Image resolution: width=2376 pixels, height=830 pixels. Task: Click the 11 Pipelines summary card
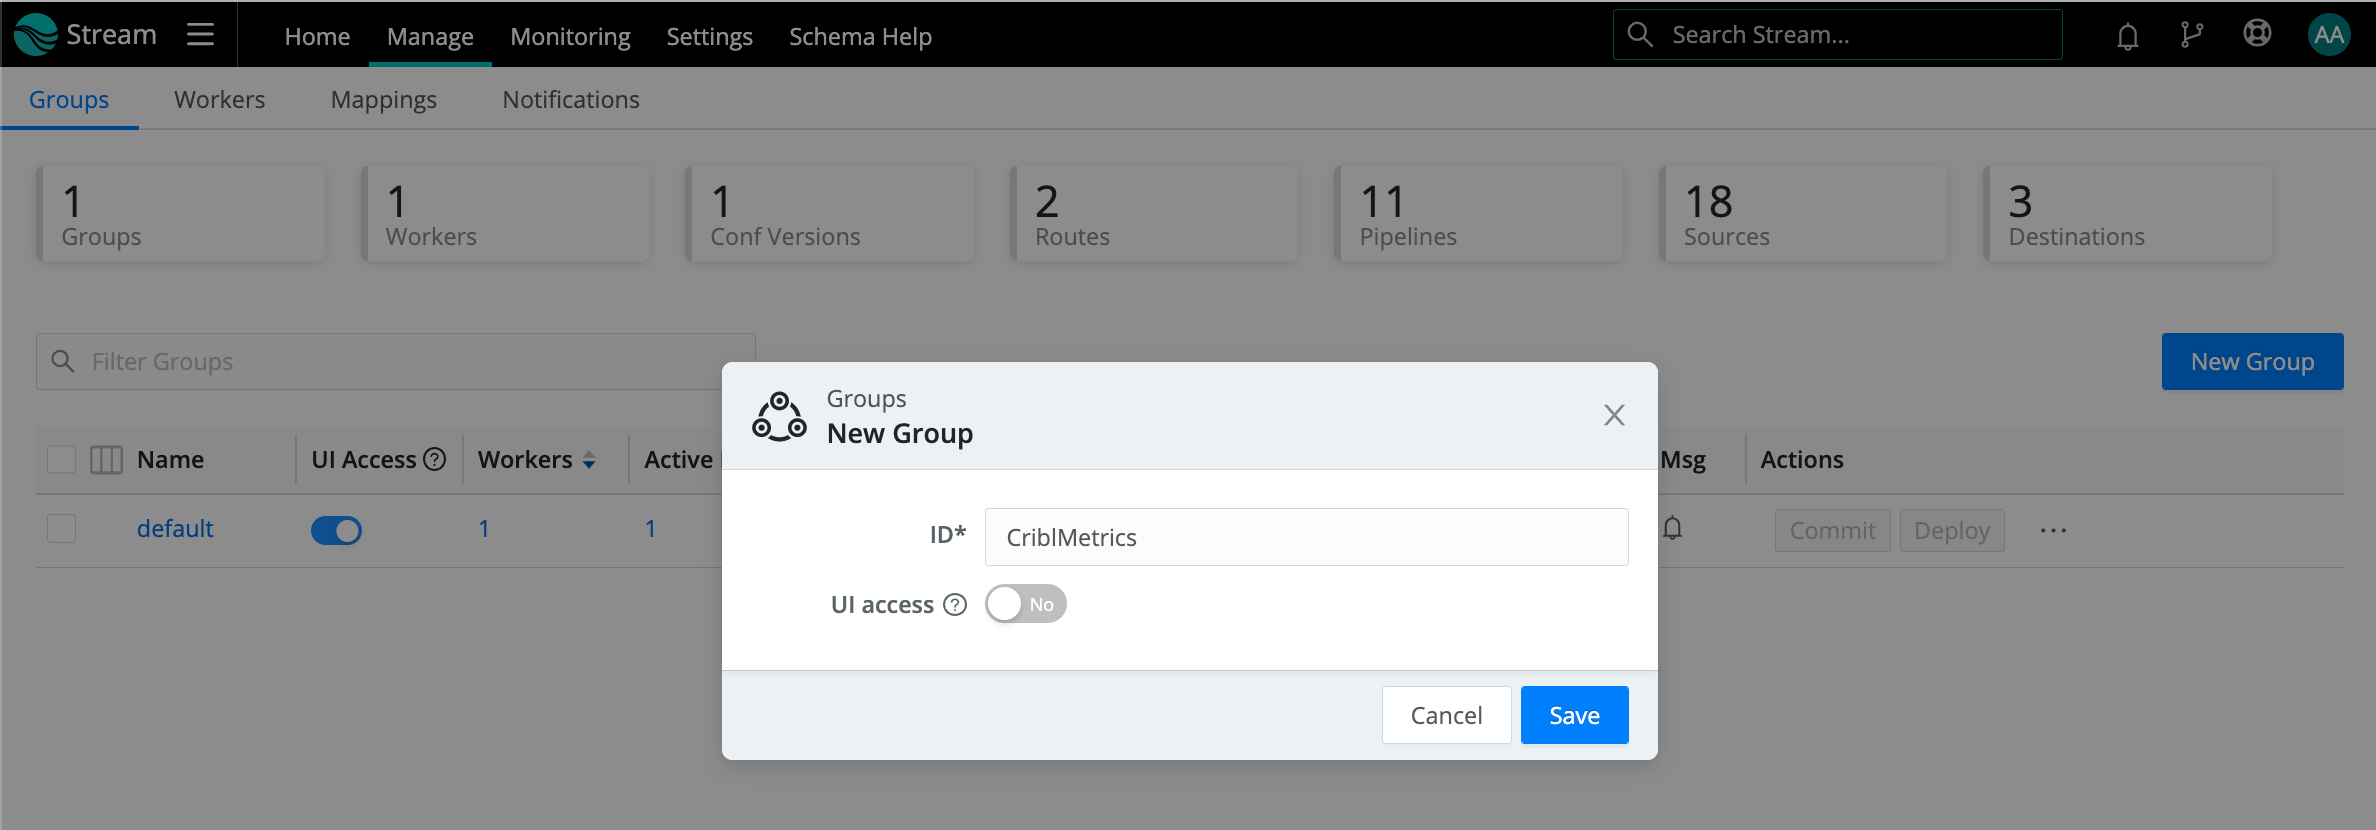coord(1479,214)
